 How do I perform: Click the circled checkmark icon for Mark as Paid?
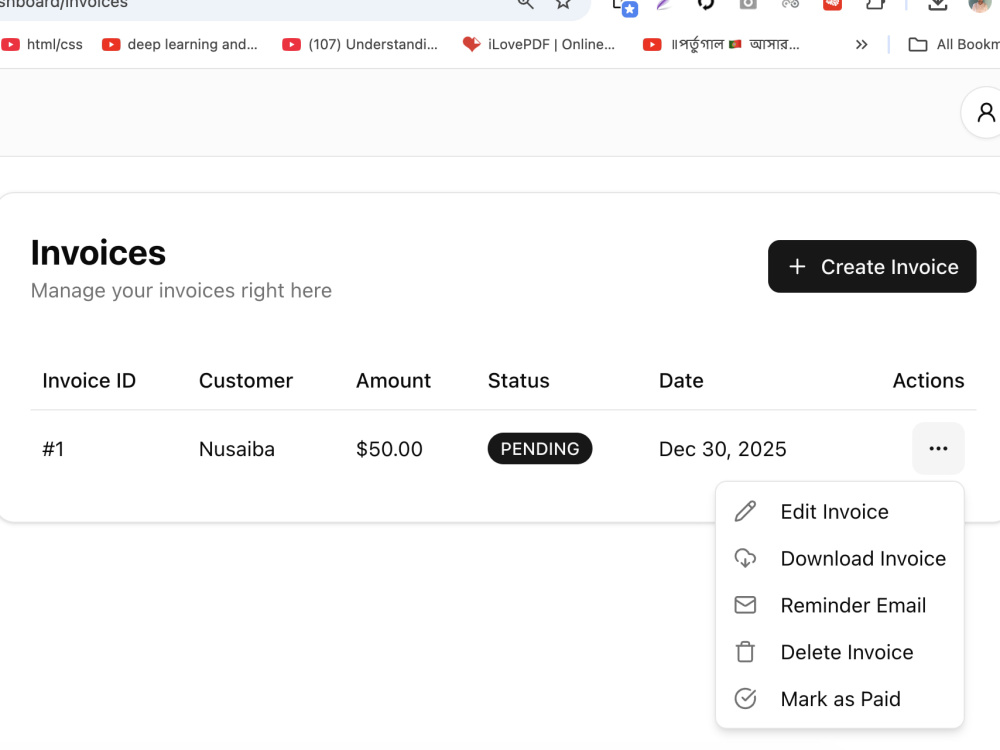coord(745,698)
